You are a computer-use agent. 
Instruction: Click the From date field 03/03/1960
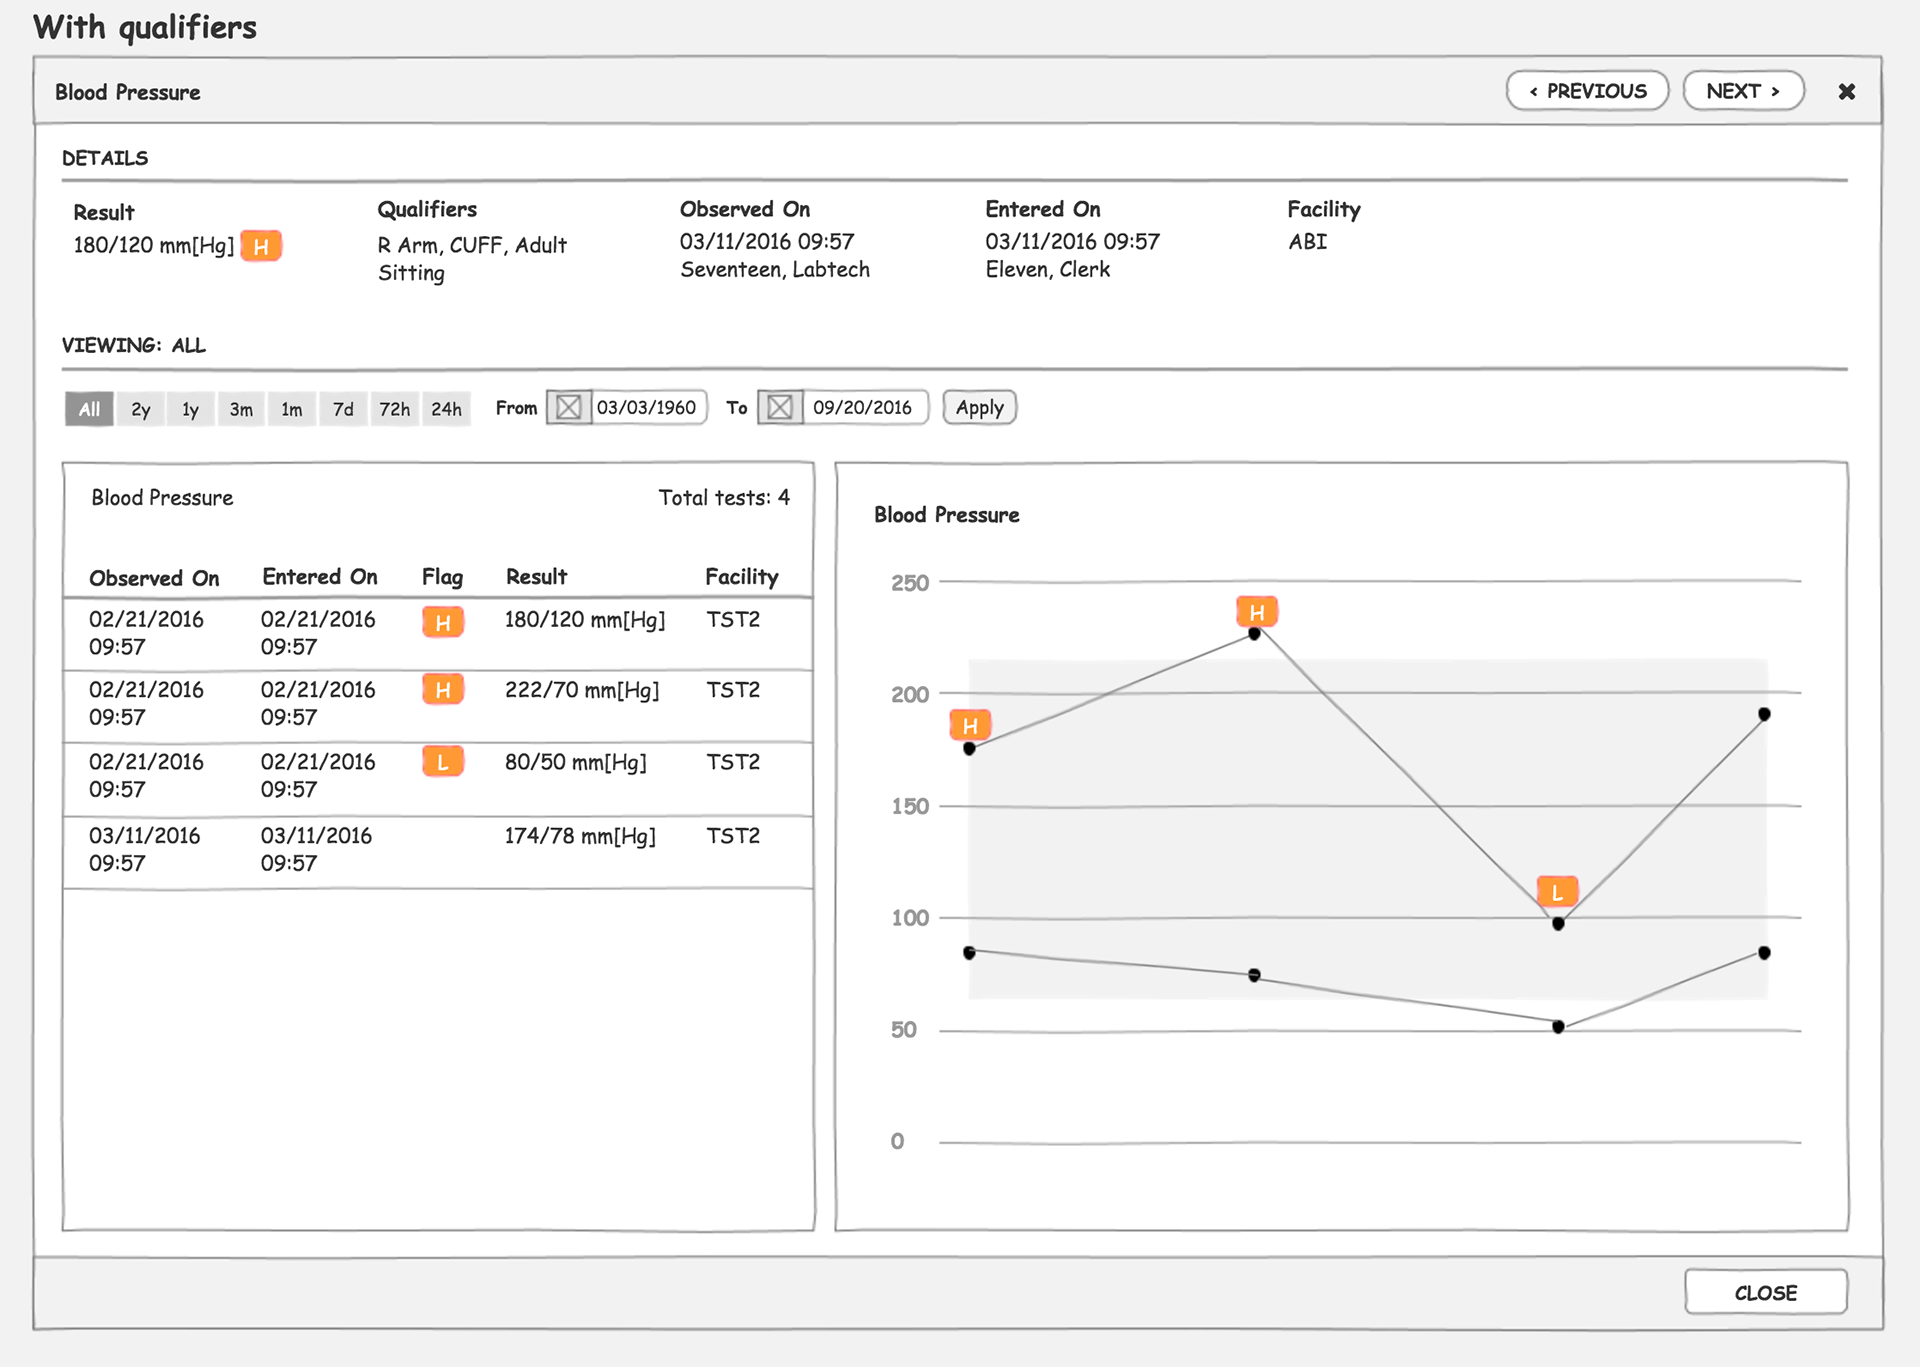[x=647, y=408]
